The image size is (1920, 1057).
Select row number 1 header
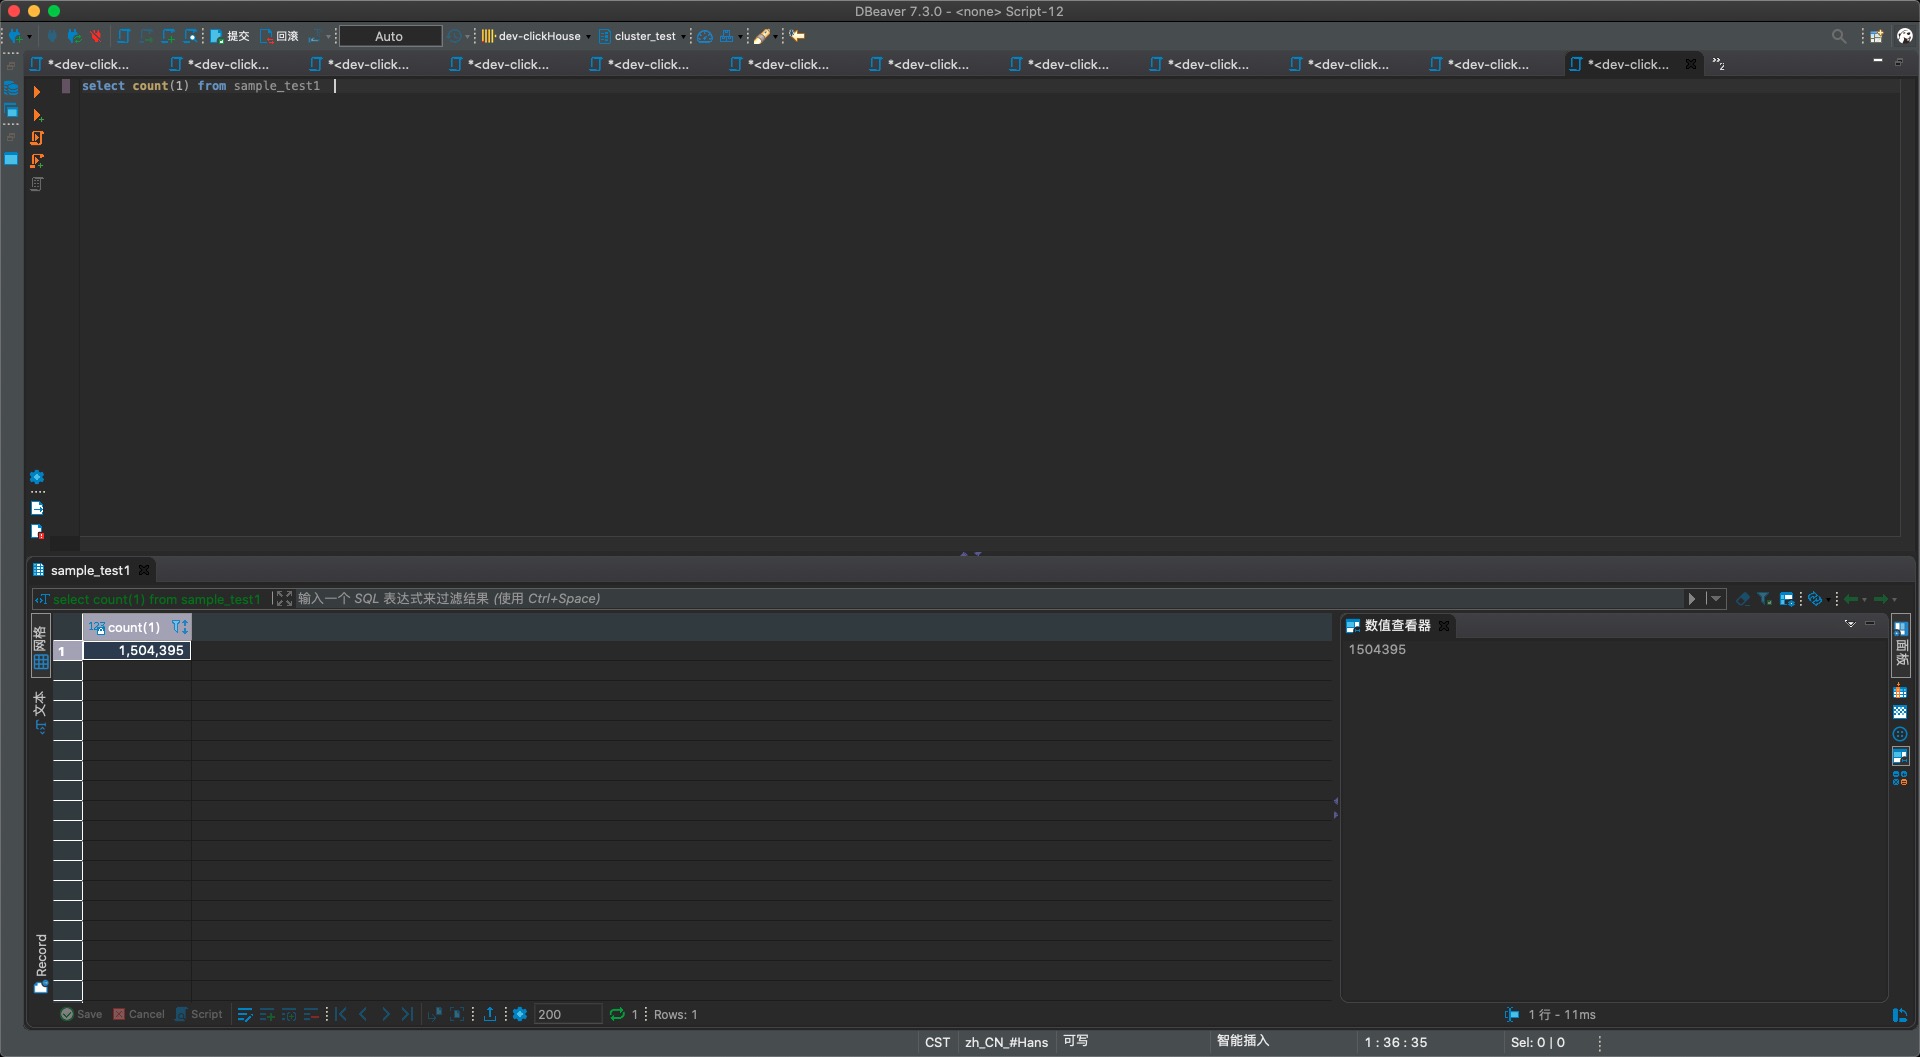pyautogui.click(x=67, y=650)
